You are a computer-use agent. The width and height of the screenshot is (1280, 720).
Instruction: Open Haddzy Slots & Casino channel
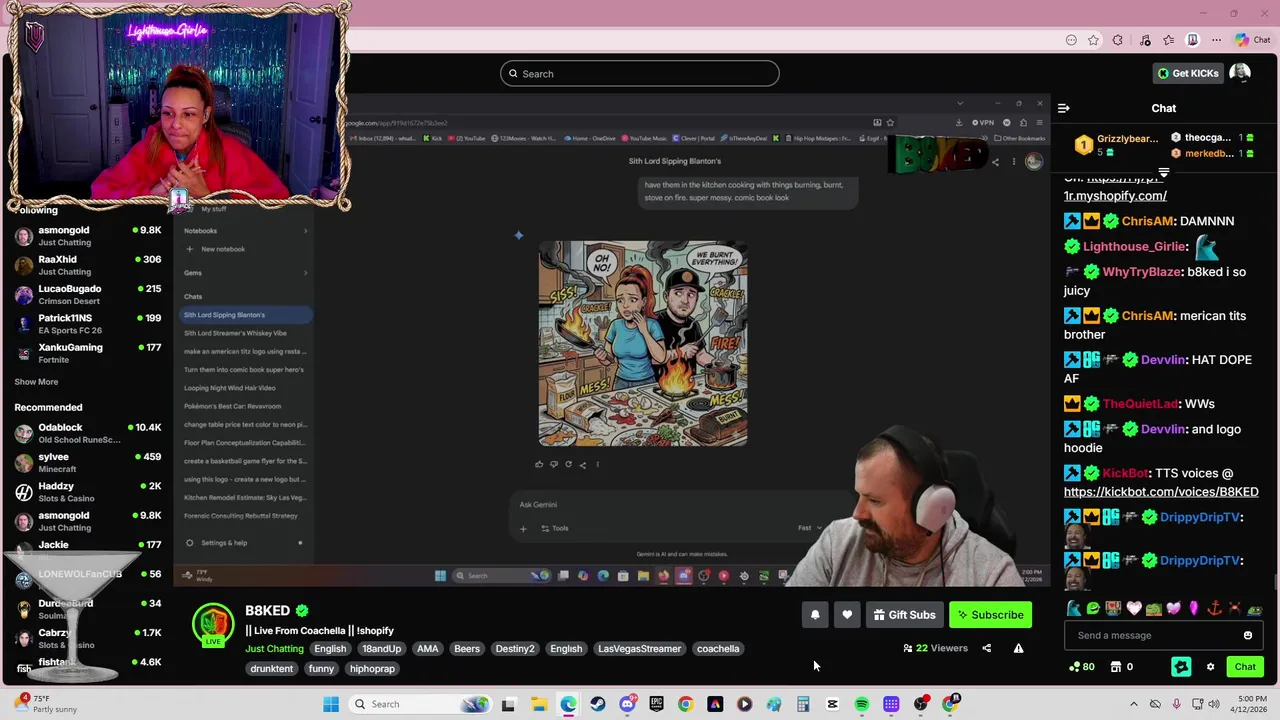coord(88,492)
